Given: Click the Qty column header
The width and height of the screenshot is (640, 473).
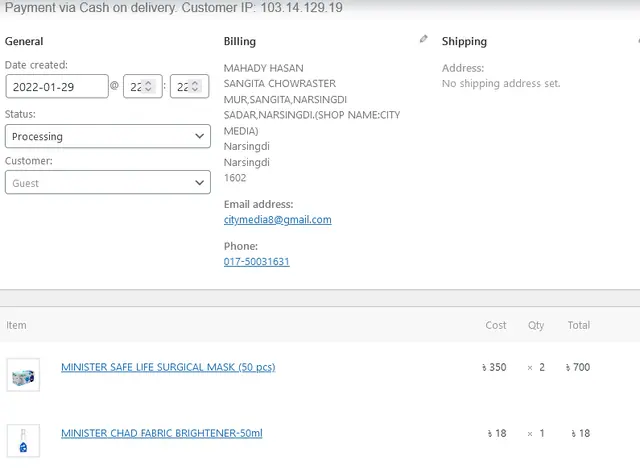Looking at the screenshot, I should coord(536,326).
